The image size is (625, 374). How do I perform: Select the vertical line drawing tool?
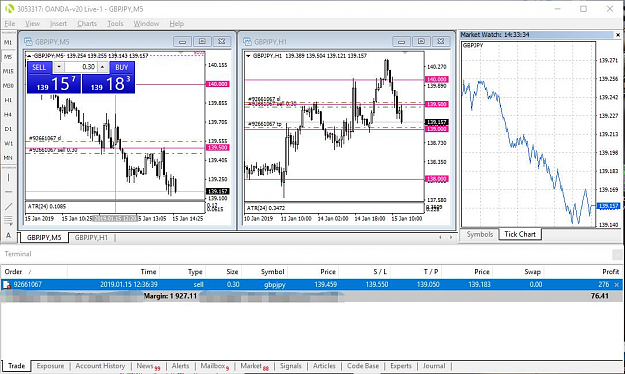pos(8,177)
